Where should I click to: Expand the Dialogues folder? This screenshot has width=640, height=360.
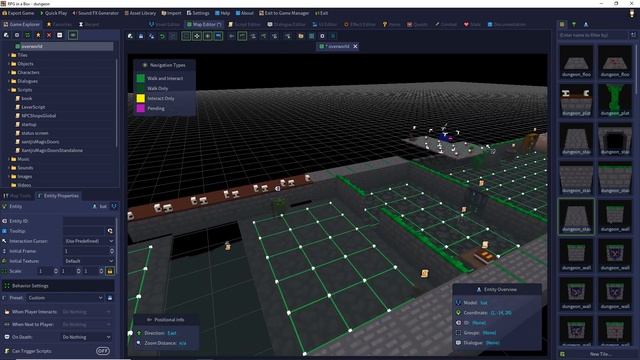[x=9, y=81]
